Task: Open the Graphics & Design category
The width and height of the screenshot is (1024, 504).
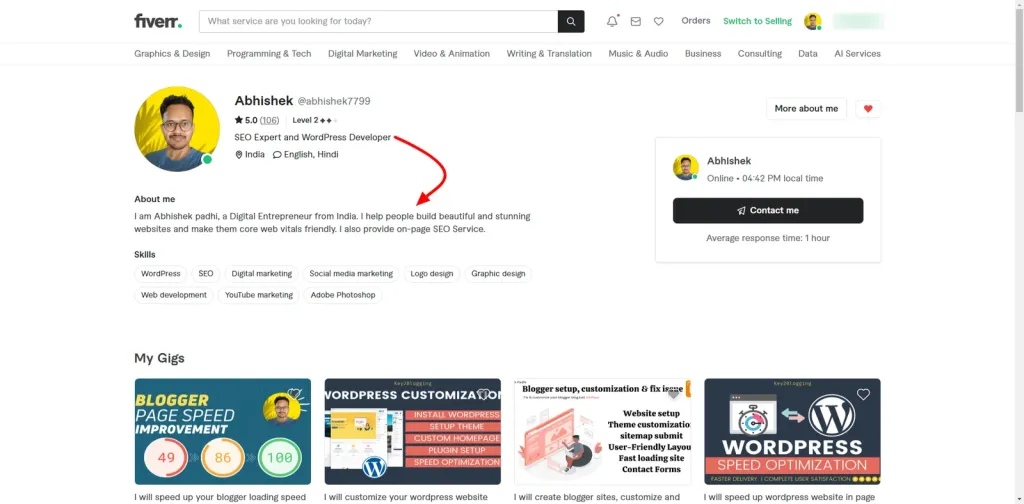Action: tap(172, 54)
